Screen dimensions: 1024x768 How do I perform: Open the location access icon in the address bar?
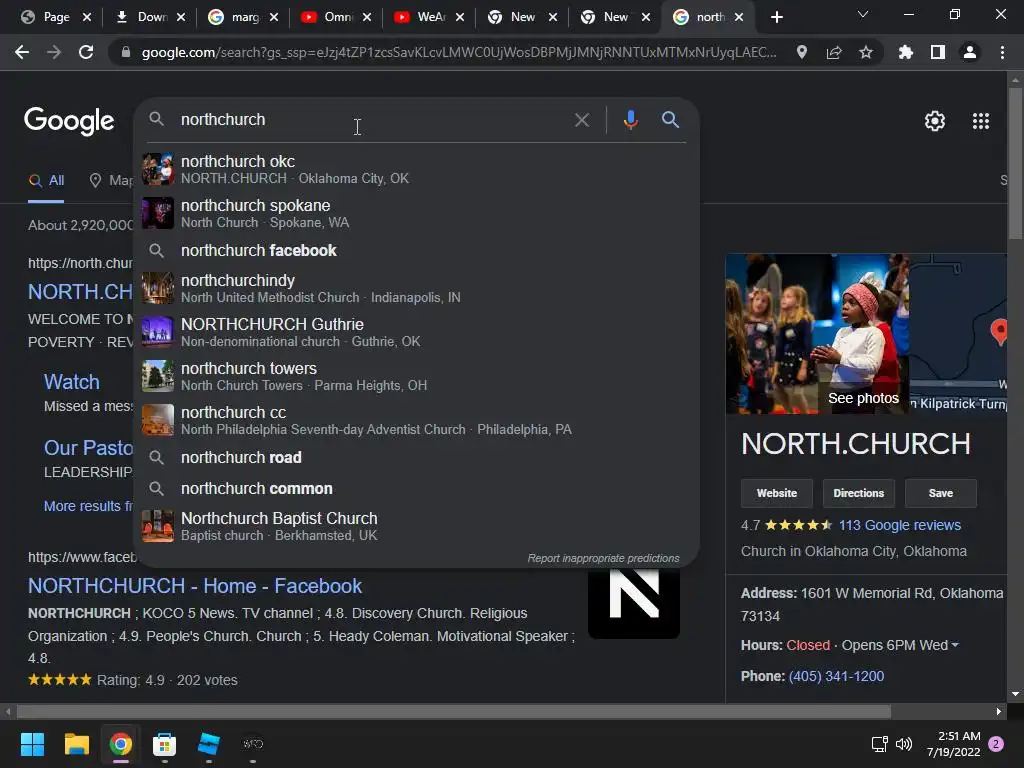click(x=802, y=52)
